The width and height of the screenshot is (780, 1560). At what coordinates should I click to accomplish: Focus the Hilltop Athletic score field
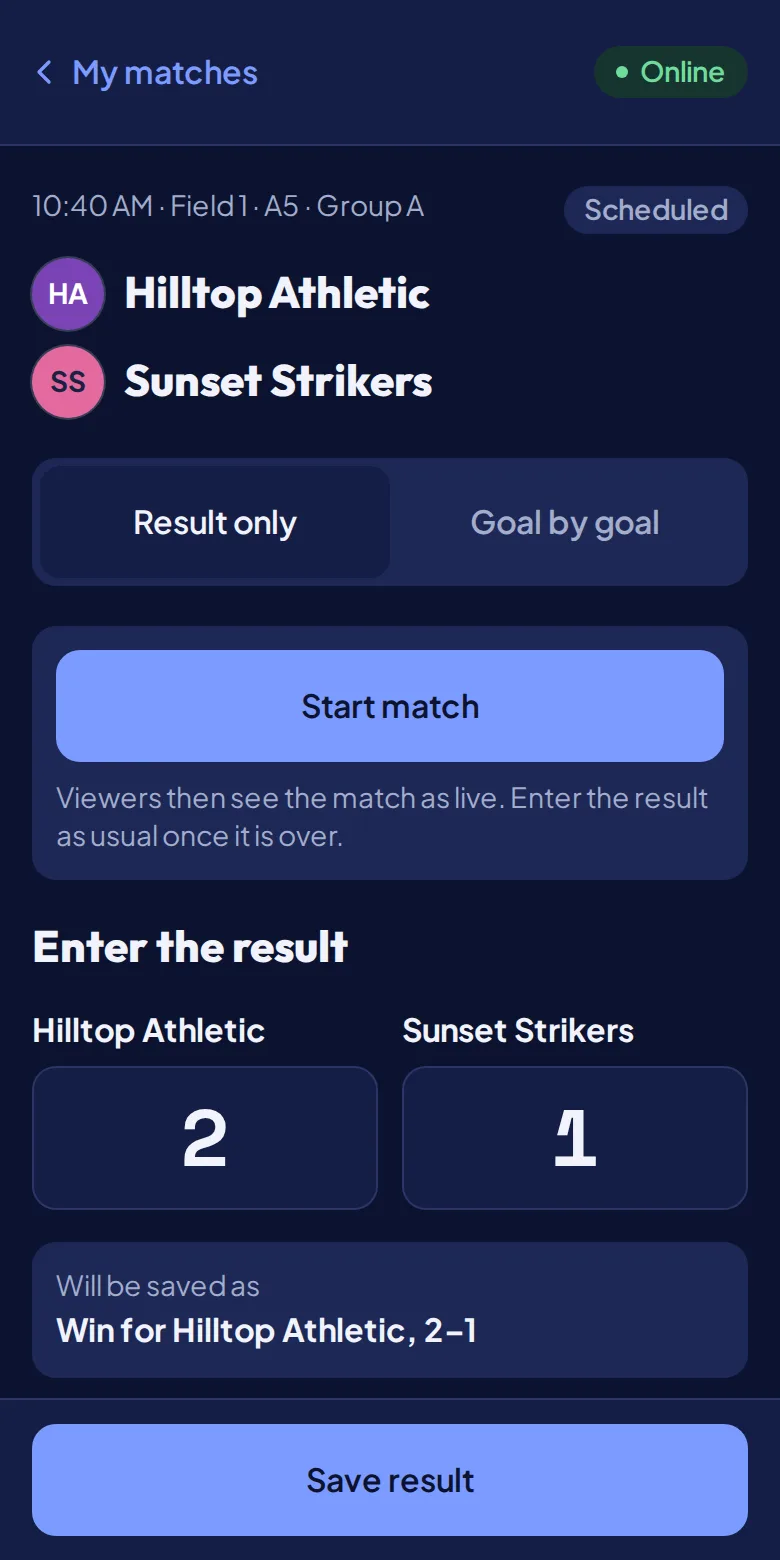click(205, 1138)
